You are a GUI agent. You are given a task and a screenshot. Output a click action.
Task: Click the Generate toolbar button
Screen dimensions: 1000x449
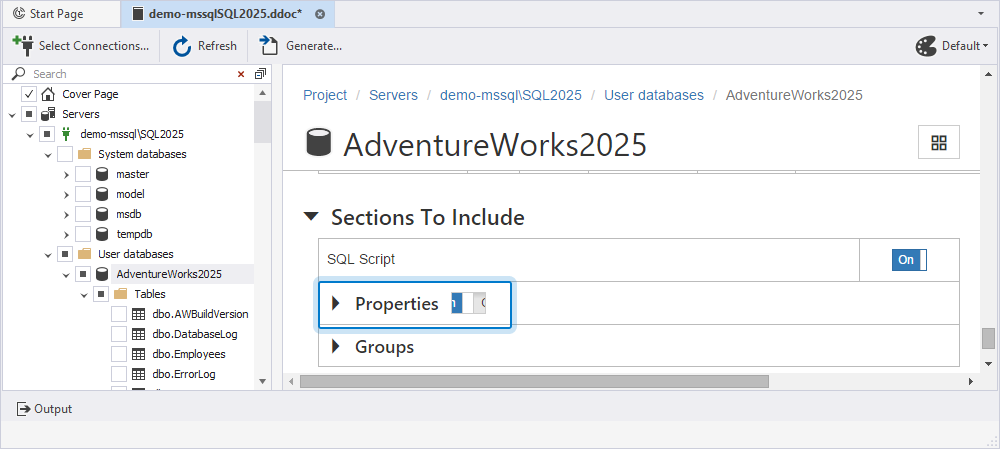[x=300, y=46]
